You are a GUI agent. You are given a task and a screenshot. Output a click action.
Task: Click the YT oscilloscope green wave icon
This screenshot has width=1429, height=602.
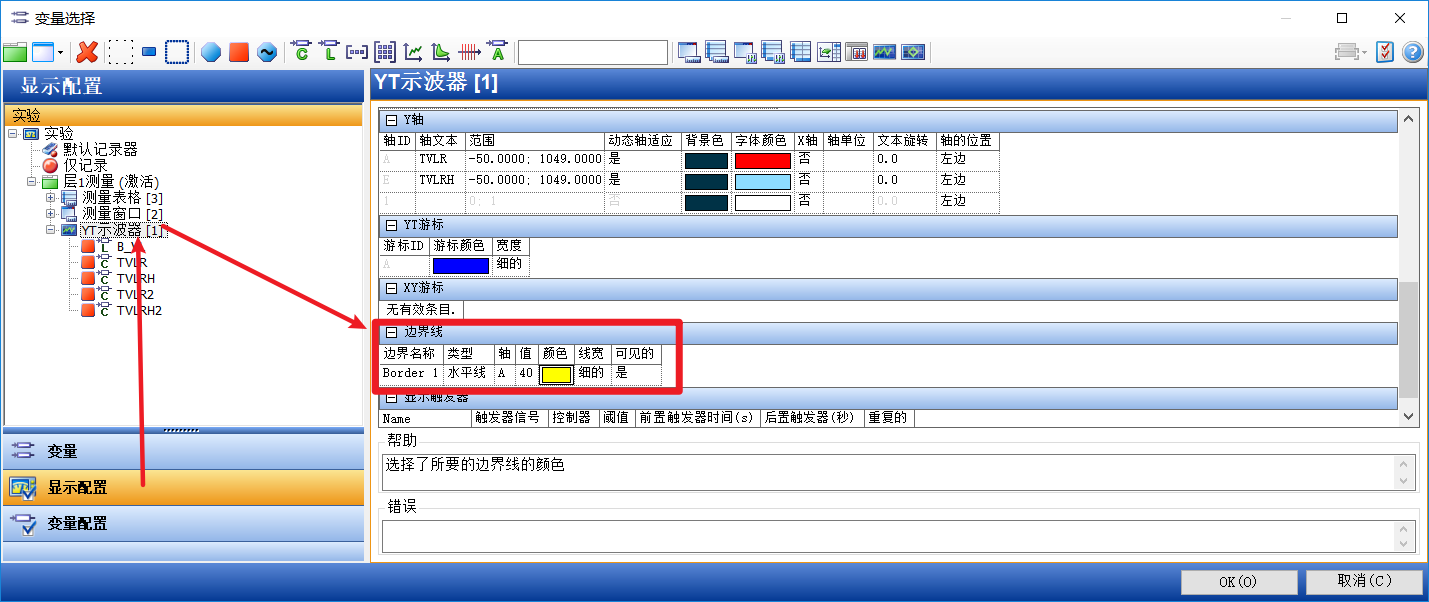884,52
